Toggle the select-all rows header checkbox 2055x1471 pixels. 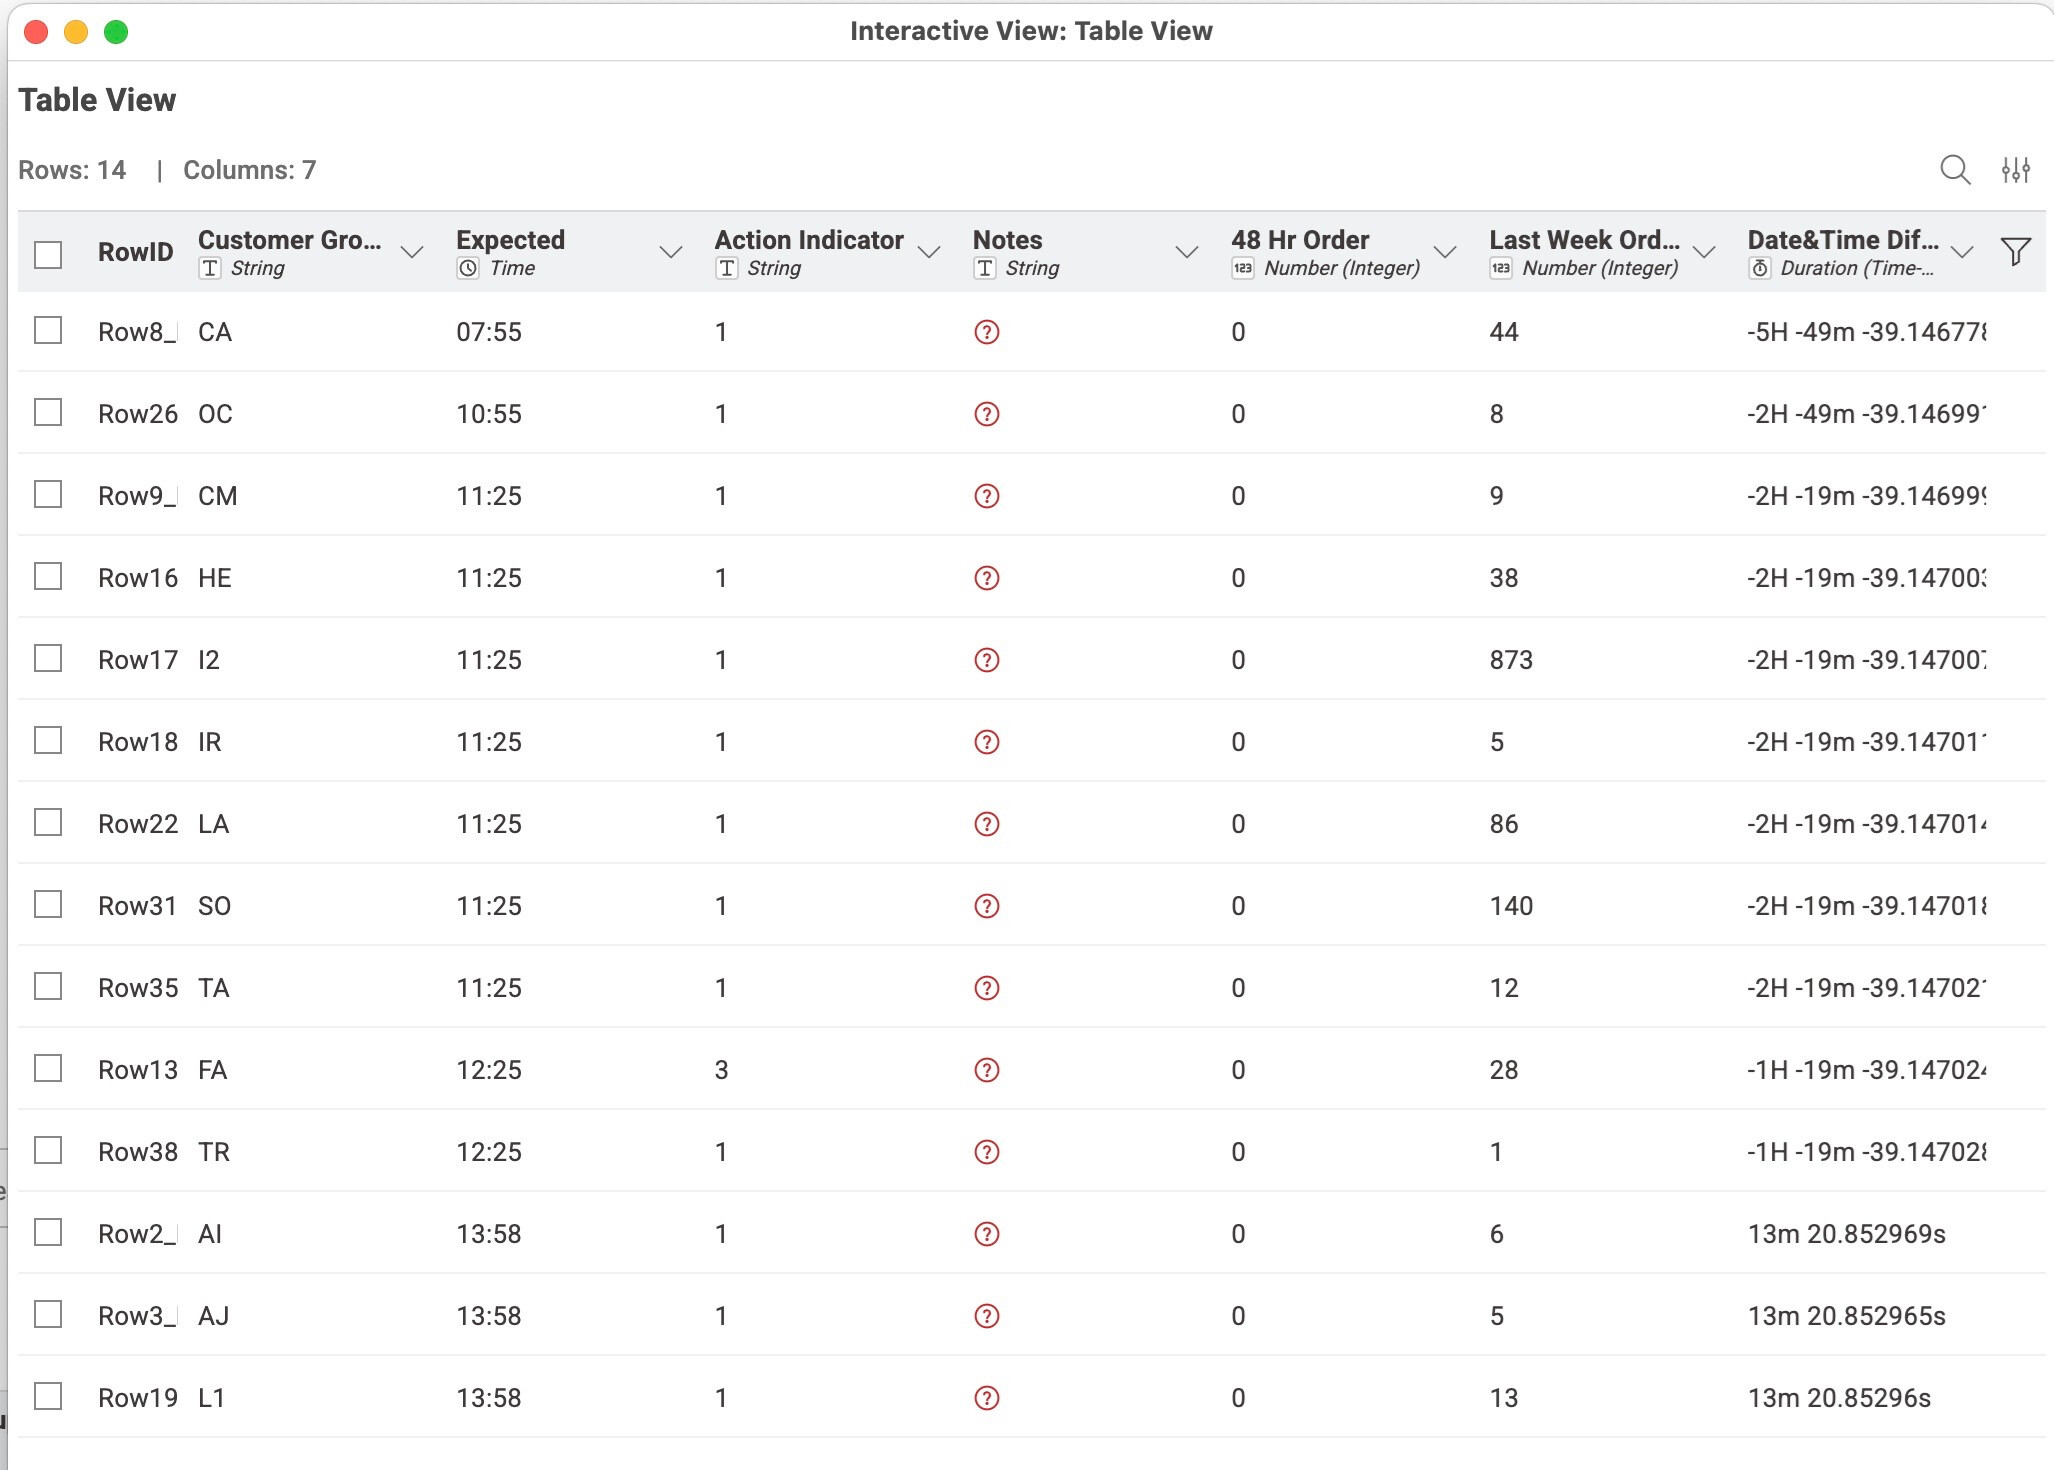tap(48, 254)
